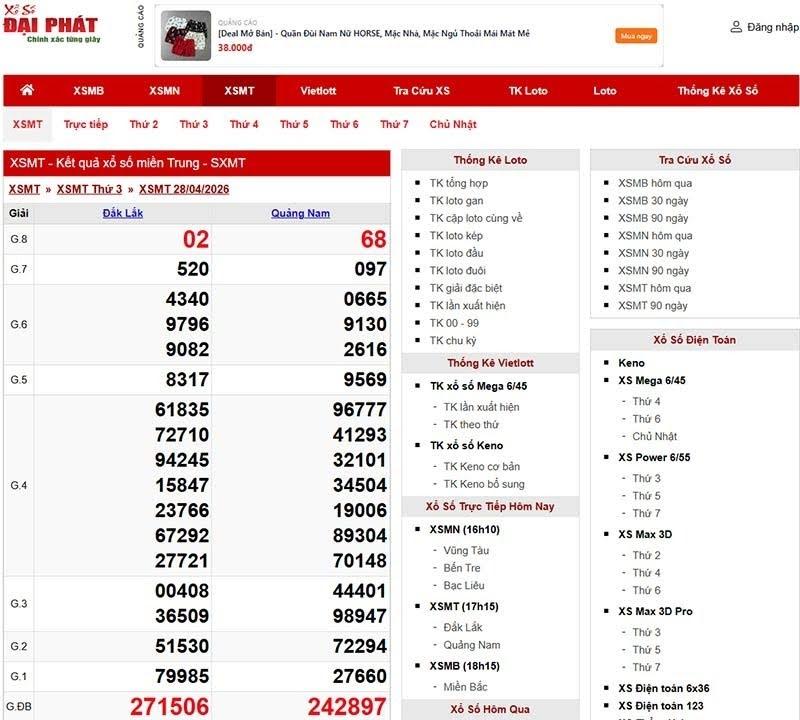Click the home icon in red navbar
This screenshot has width=800, height=720.
coord(27,90)
